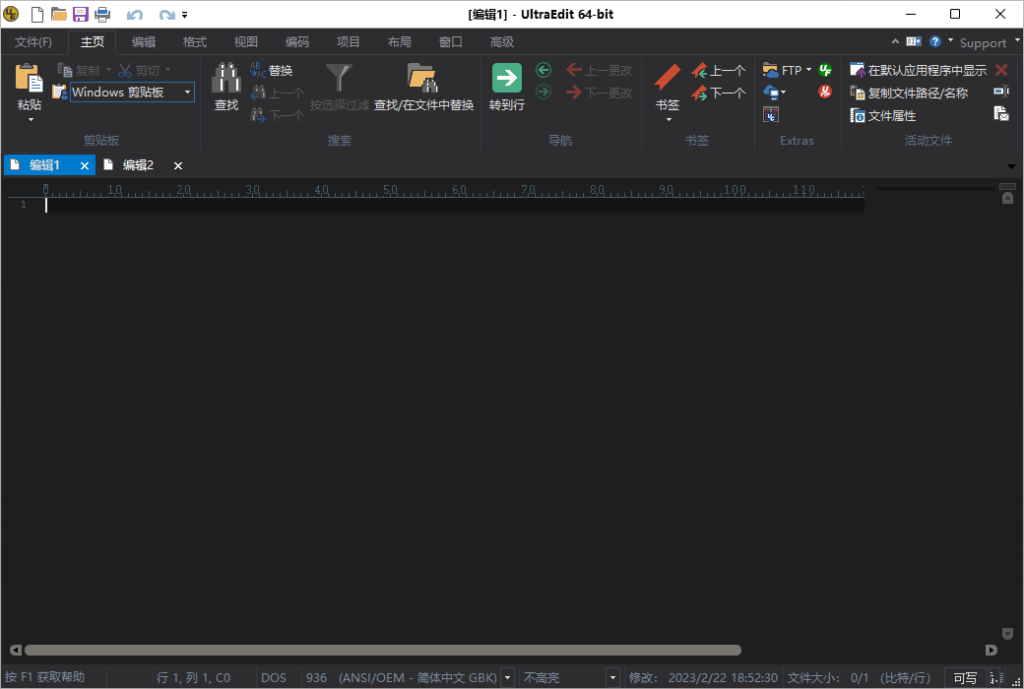Open Find/Replace in Files (查找/在文件中替换)

pos(423,87)
